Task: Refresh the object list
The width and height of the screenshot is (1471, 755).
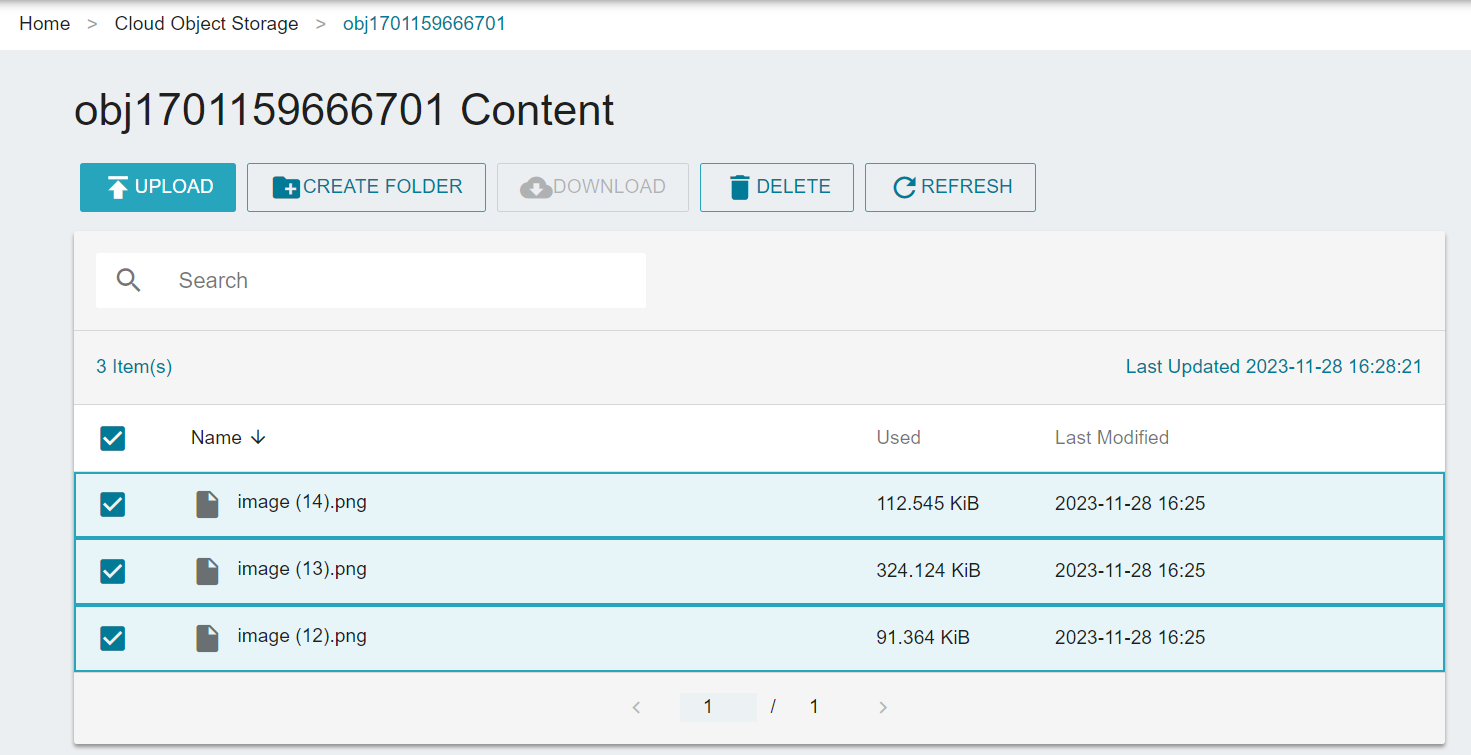Action: point(949,187)
